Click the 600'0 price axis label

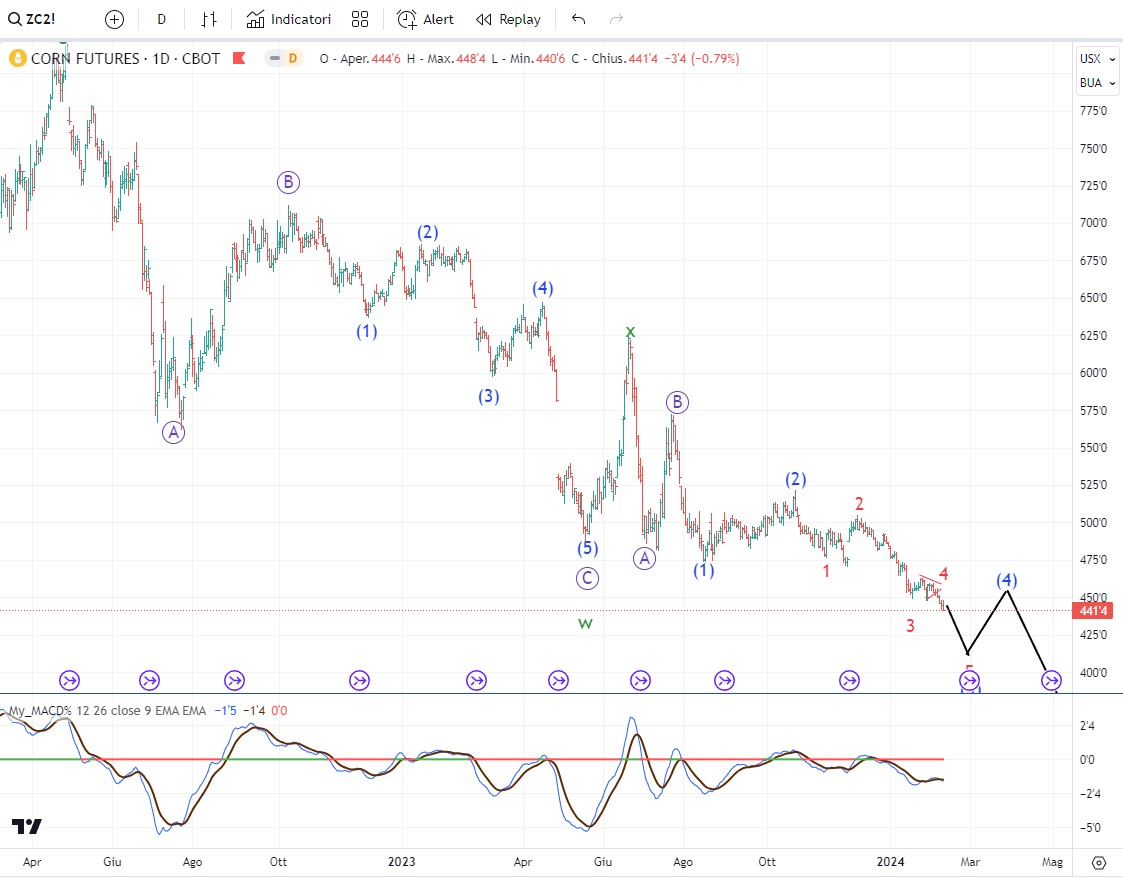[1093, 373]
